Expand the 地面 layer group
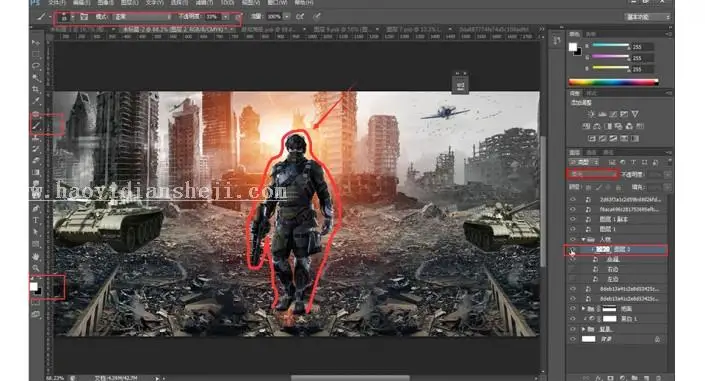This screenshot has height=381, width=705. pyautogui.click(x=583, y=309)
